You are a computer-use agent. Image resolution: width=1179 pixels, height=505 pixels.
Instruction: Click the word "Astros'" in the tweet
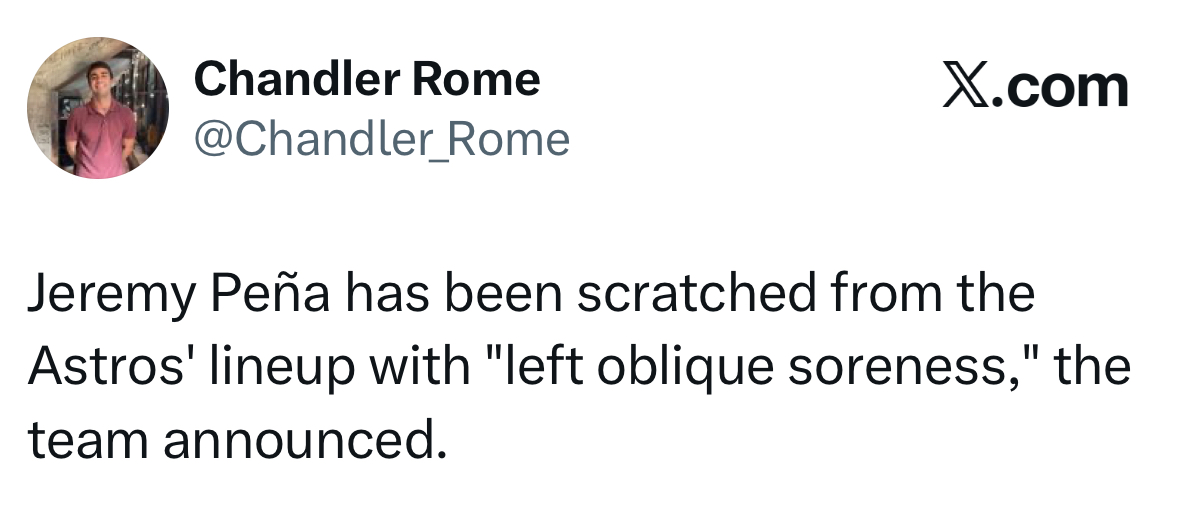(x=106, y=366)
